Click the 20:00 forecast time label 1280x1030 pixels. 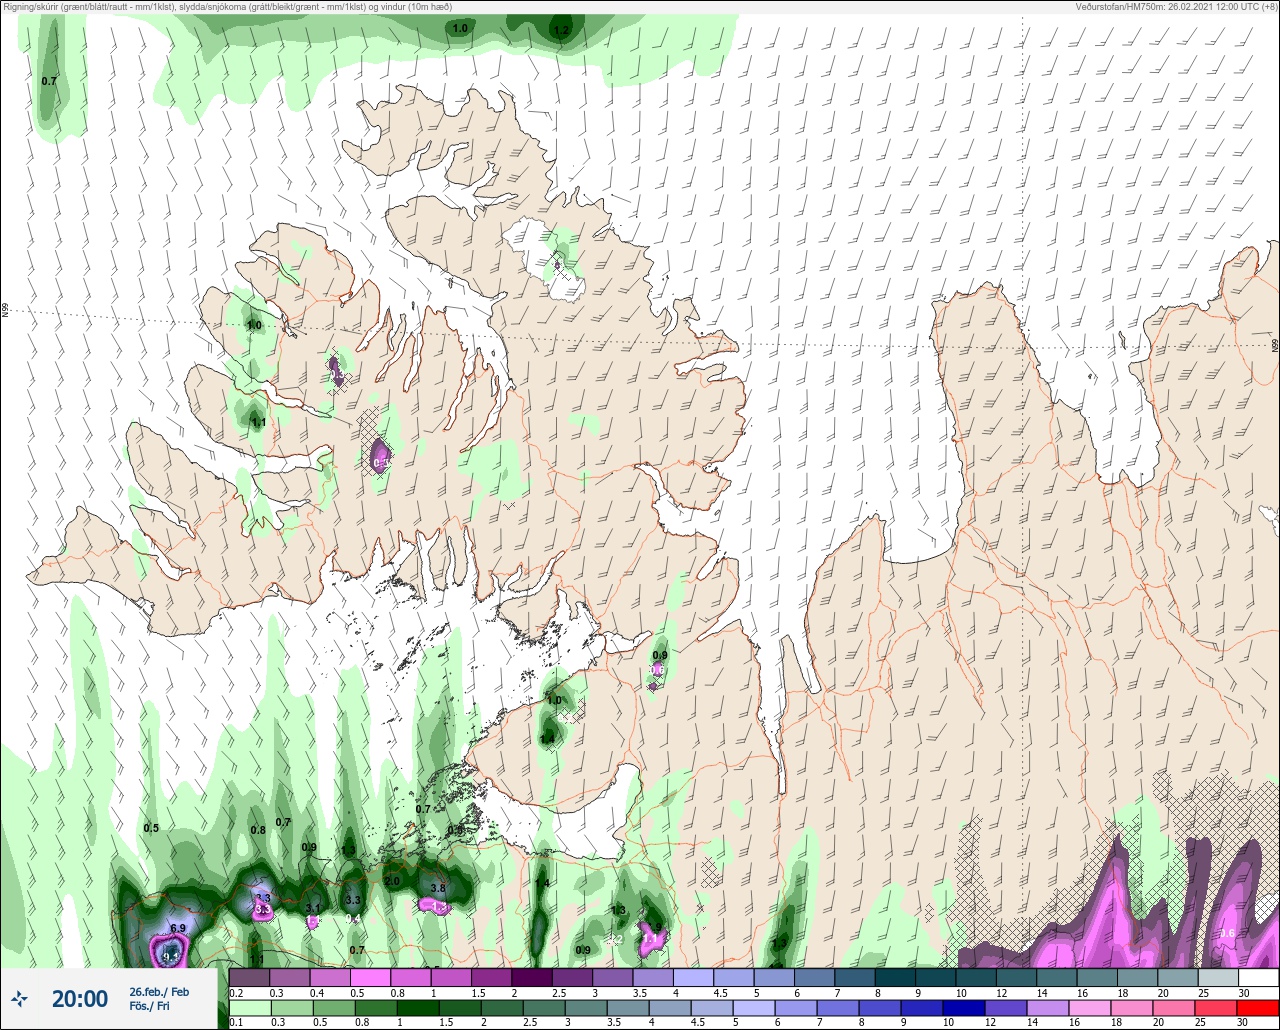[x=80, y=998]
